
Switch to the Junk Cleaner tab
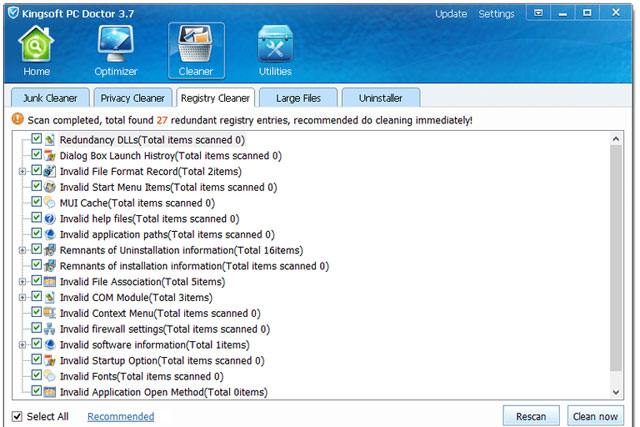point(50,98)
